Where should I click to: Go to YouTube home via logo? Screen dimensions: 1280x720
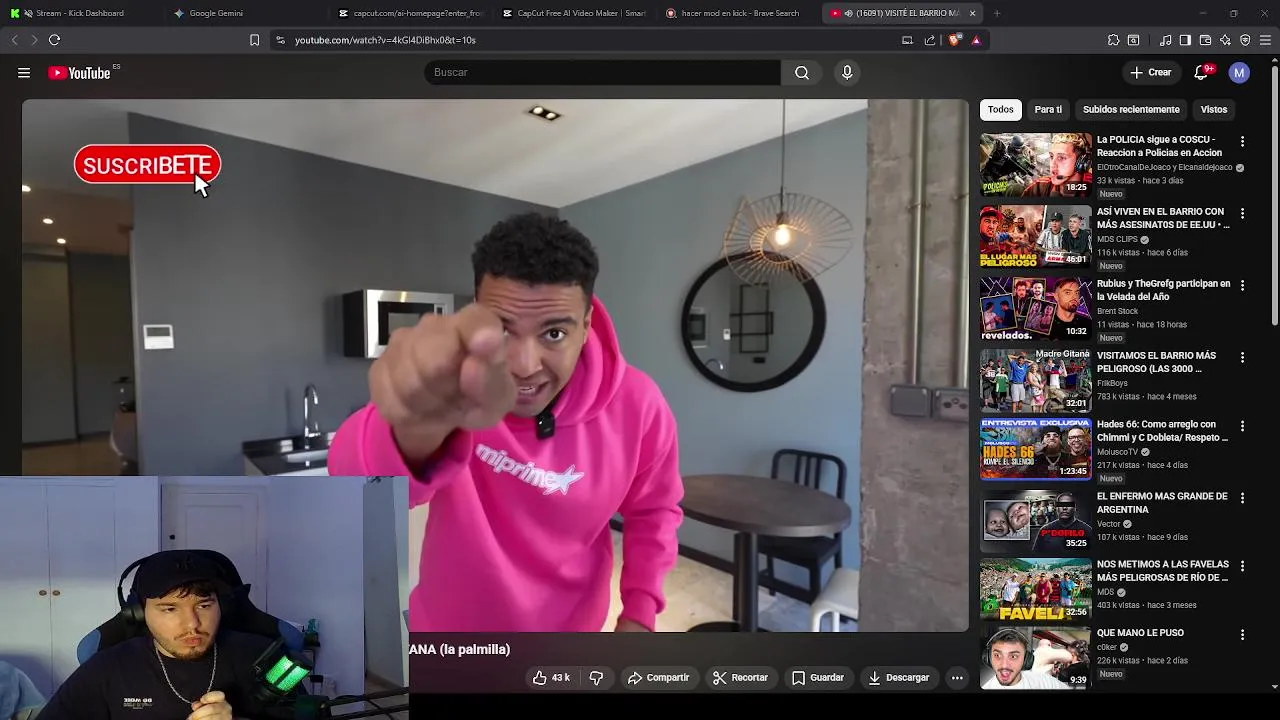pyautogui.click(x=79, y=73)
